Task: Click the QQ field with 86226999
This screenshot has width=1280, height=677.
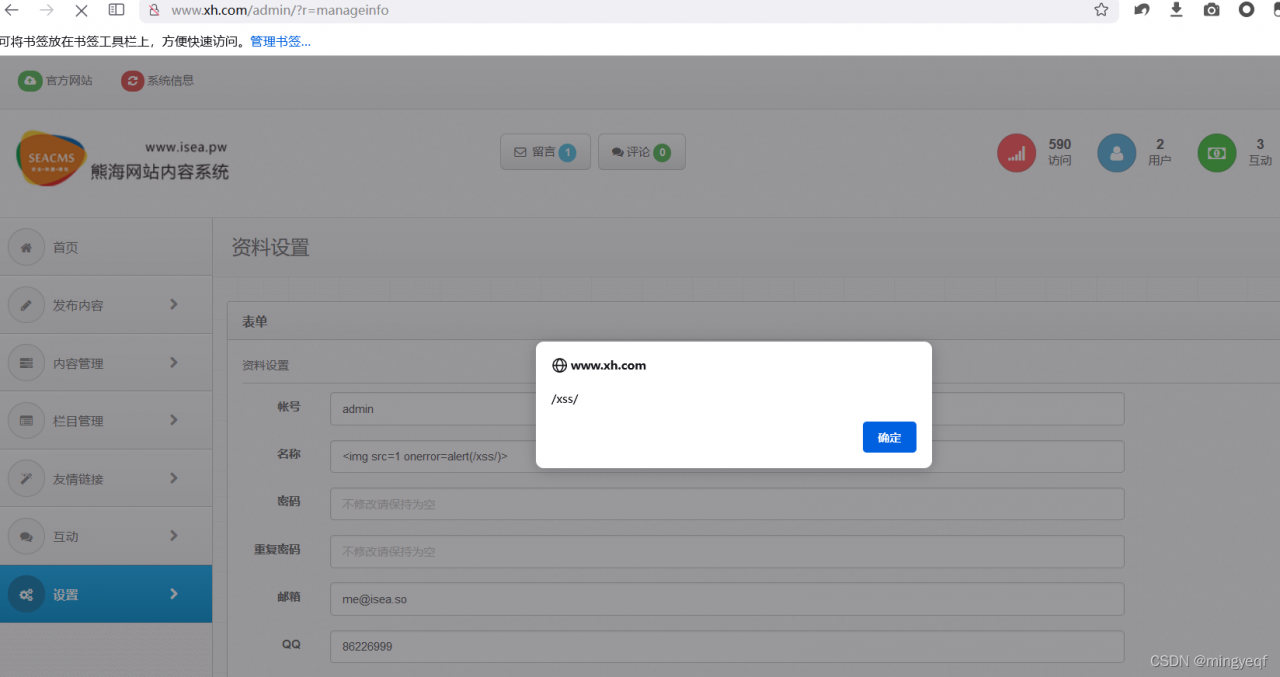Action: (x=727, y=647)
